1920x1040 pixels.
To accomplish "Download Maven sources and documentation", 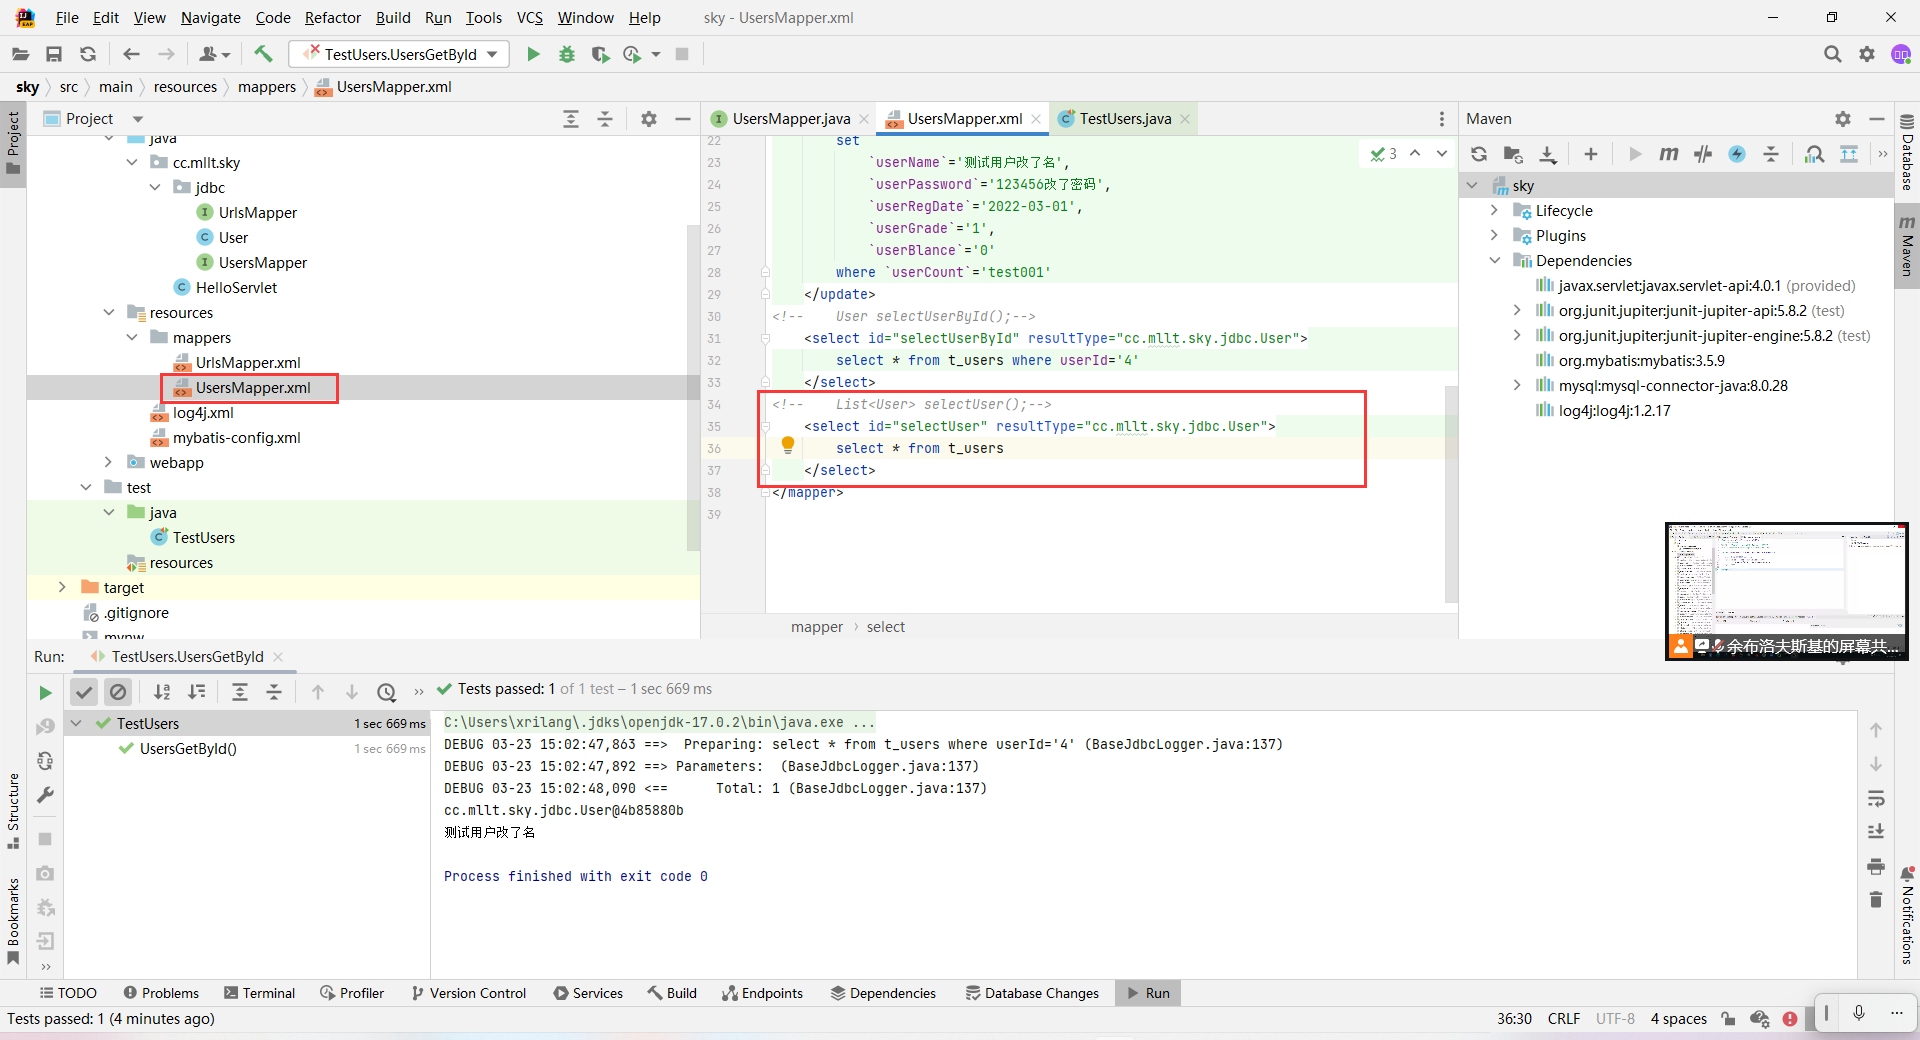I will coord(1547,154).
